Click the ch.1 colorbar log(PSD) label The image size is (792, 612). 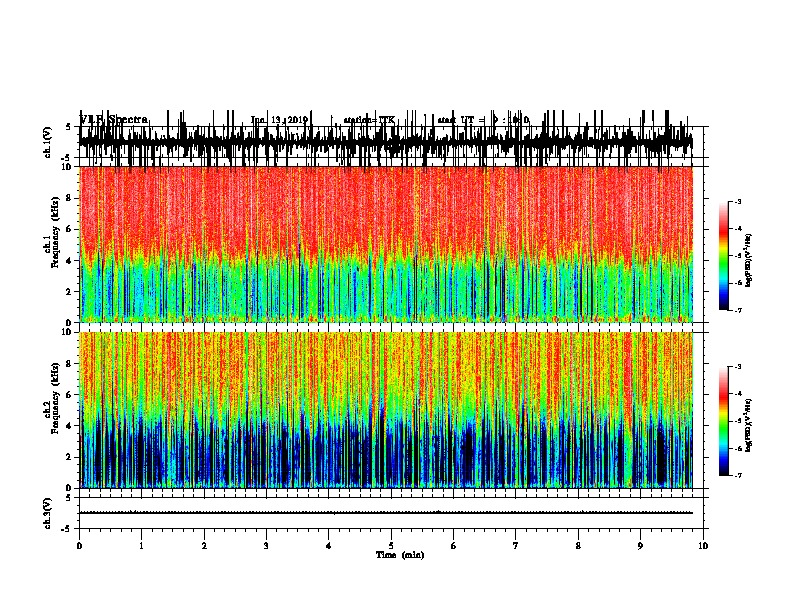coord(748,261)
